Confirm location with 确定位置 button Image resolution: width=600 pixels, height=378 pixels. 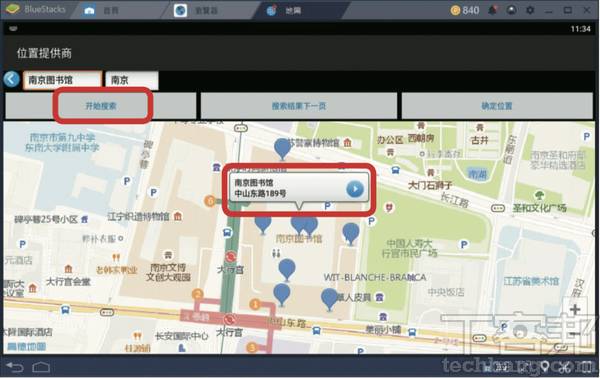click(x=497, y=106)
